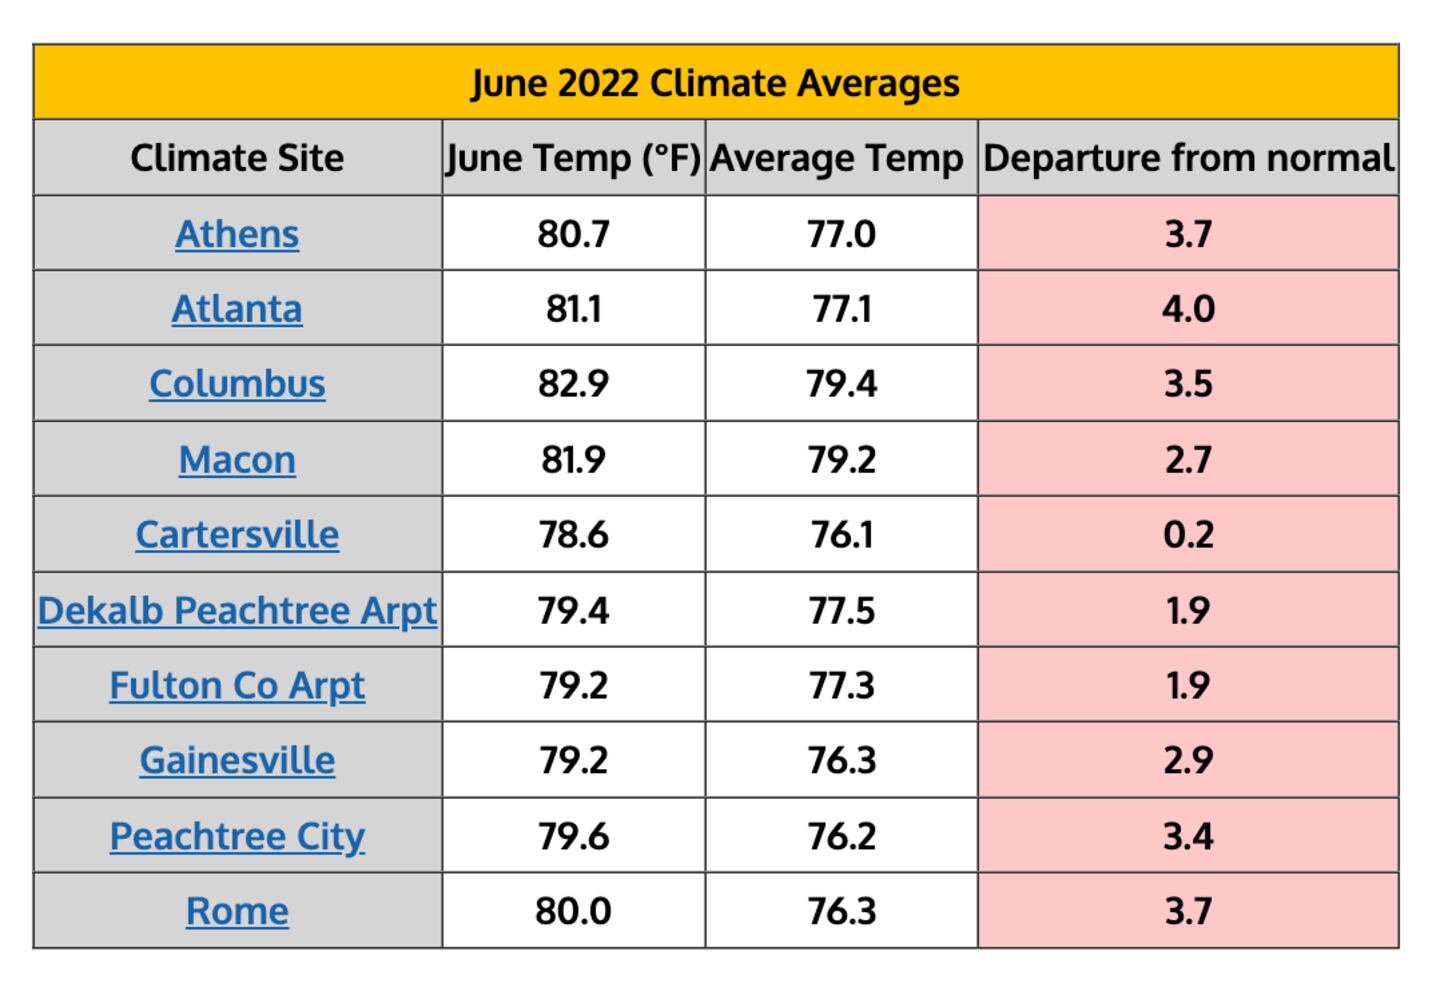Click the Dekalb Peachtree Arpt link
The width and height of the screenshot is (1440, 999).
click(237, 610)
